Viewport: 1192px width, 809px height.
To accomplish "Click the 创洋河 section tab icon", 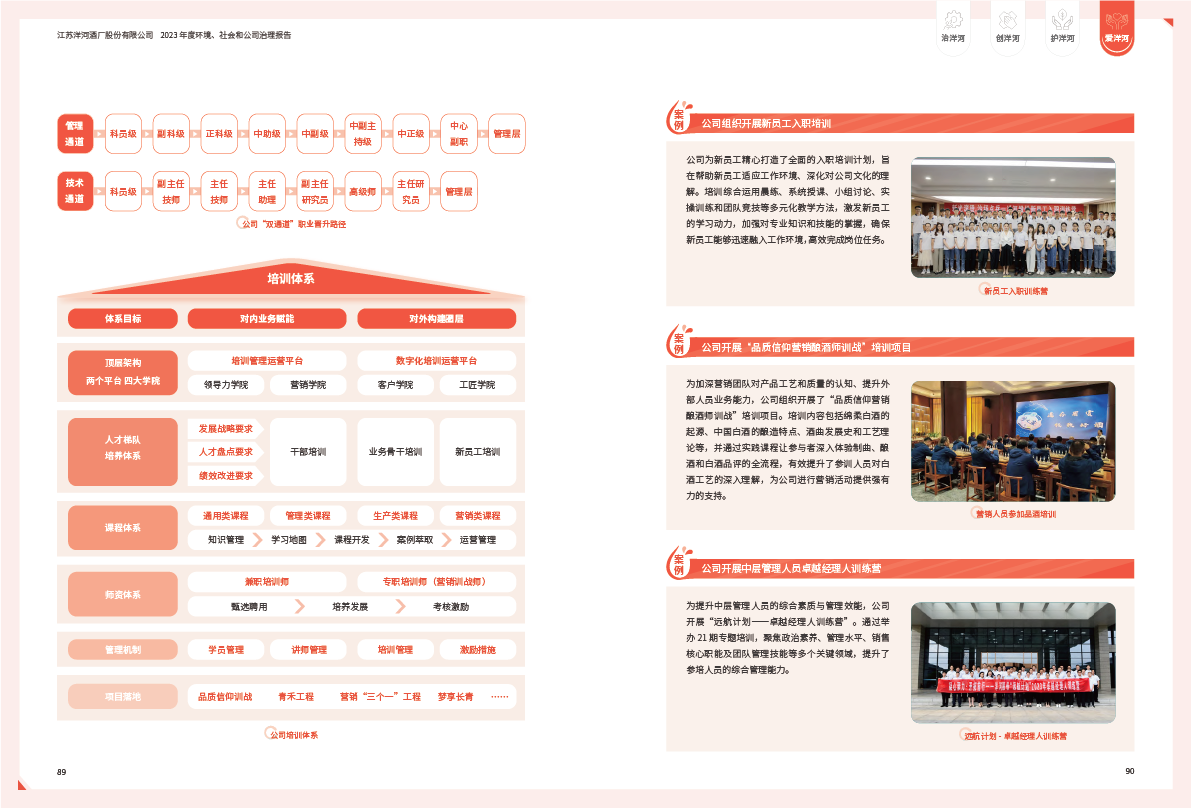I will [x=1008, y=27].
